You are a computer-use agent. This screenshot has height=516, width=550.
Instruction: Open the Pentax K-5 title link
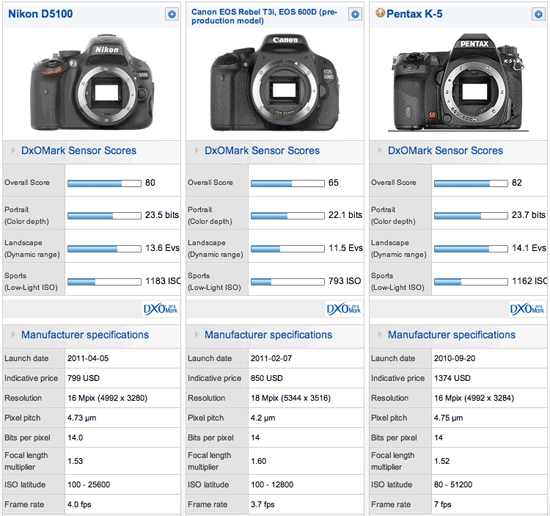click(414, 14)
